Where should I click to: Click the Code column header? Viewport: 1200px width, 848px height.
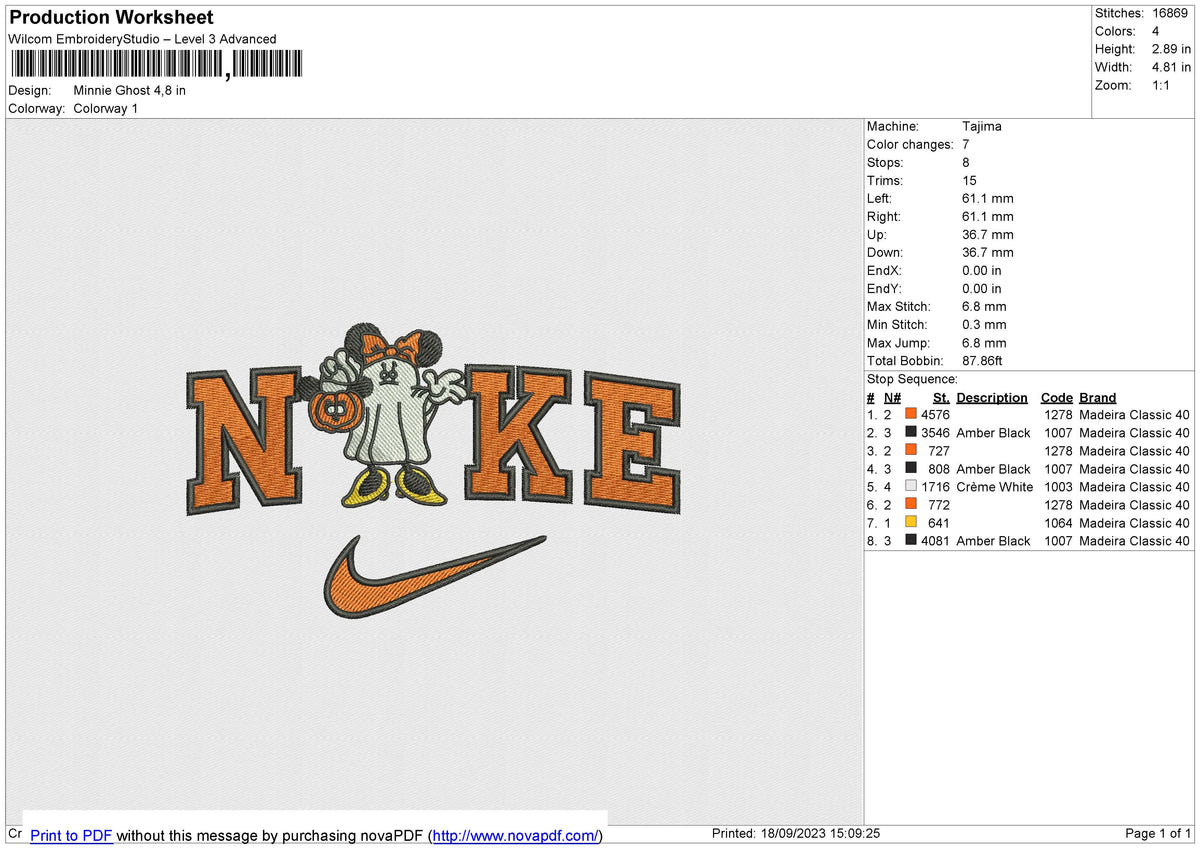tap(1056, 398)
